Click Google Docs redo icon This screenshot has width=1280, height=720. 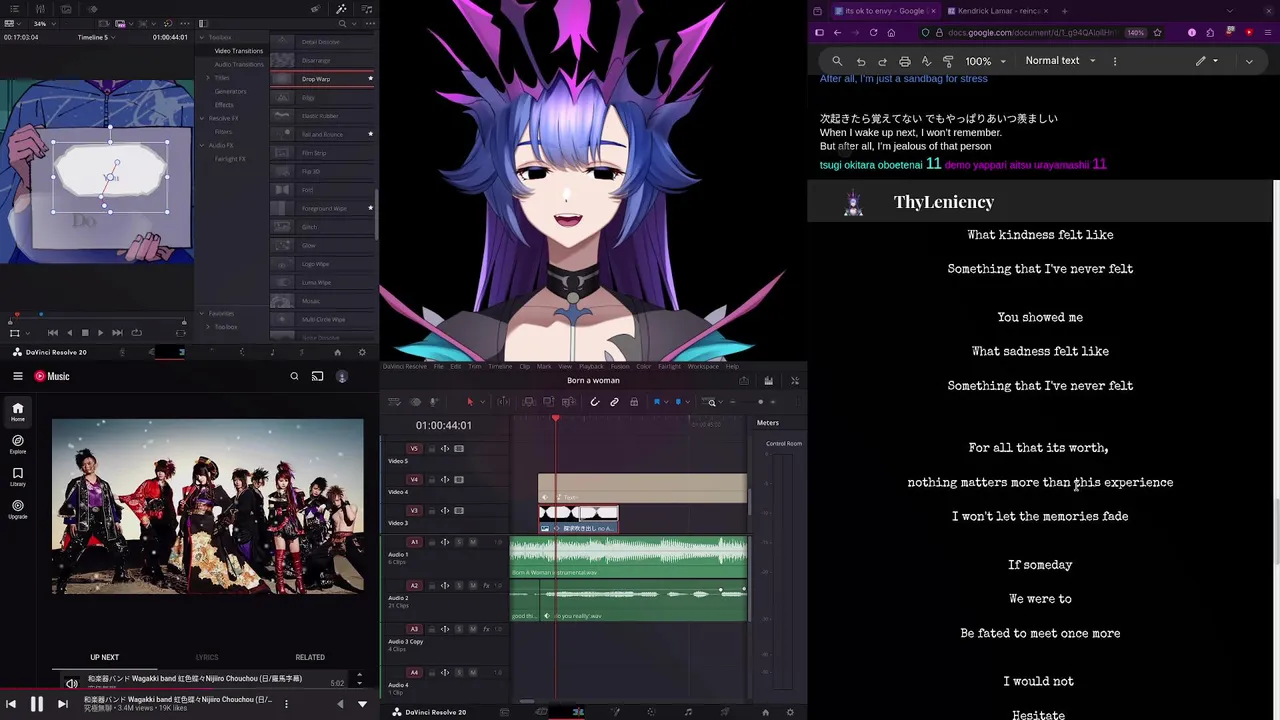pos(883,61)
